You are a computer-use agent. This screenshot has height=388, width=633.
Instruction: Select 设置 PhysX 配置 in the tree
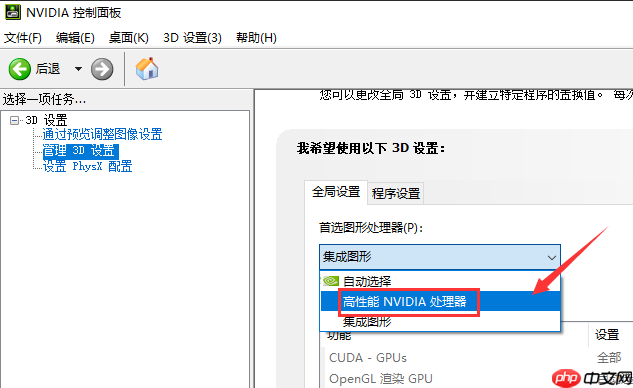coord(88,166)
